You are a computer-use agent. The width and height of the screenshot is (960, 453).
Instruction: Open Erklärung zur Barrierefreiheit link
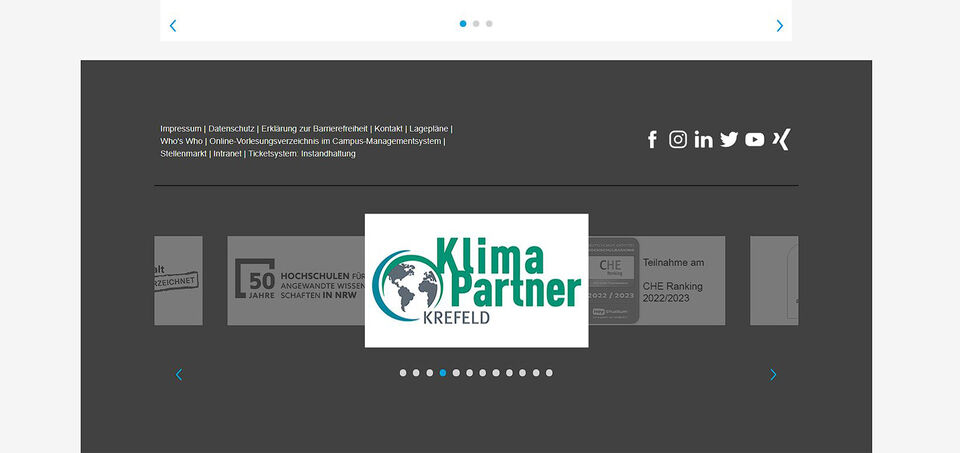[x=315, y=129]
